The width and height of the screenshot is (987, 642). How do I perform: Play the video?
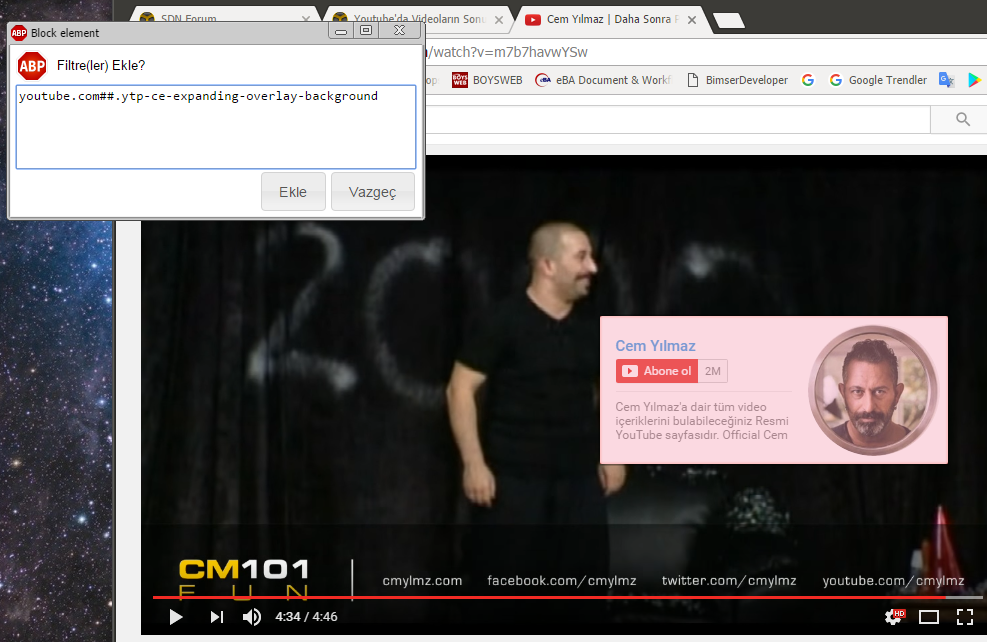pyautogui.click(x=176, y=617)
